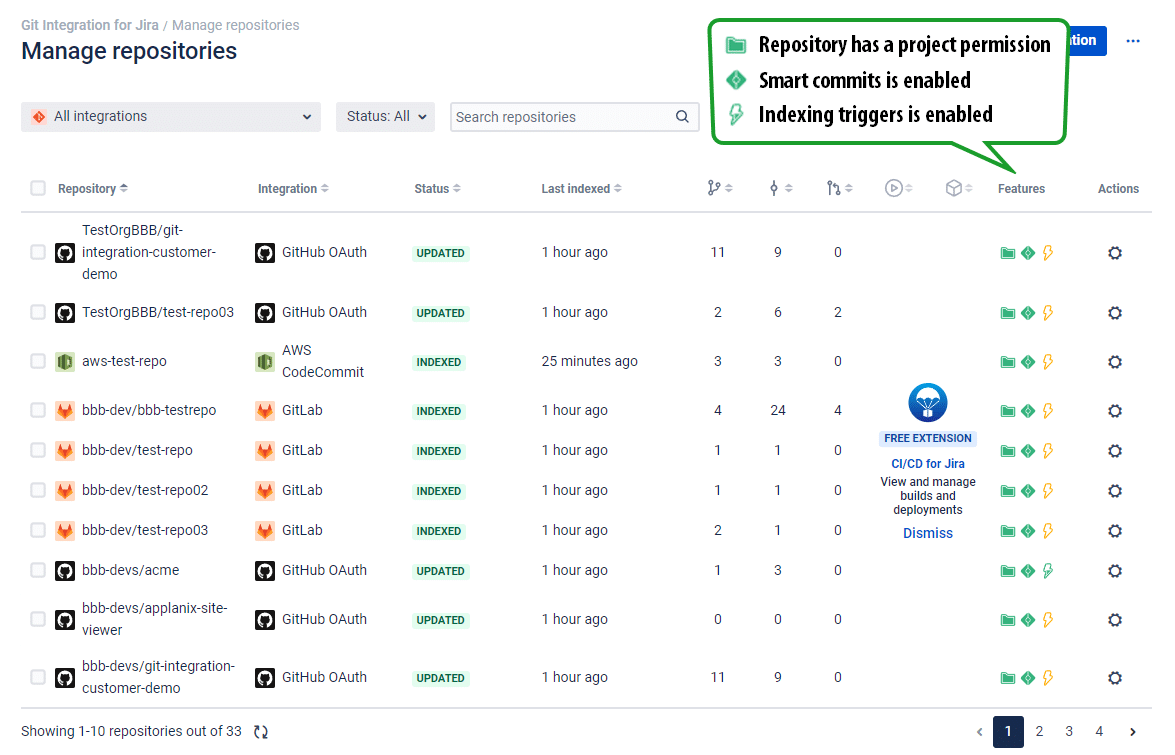Dismiss the CI/CD for Jira promotion
1175x755 pixels.
[x=928, y=533]
